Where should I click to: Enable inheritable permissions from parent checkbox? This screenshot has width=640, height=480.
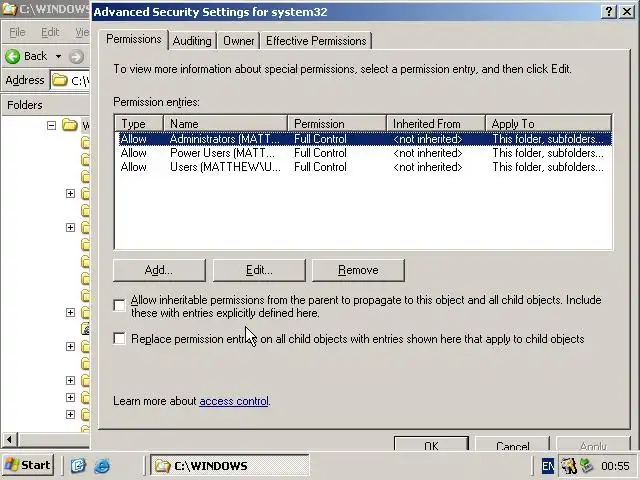click(119, 305)
